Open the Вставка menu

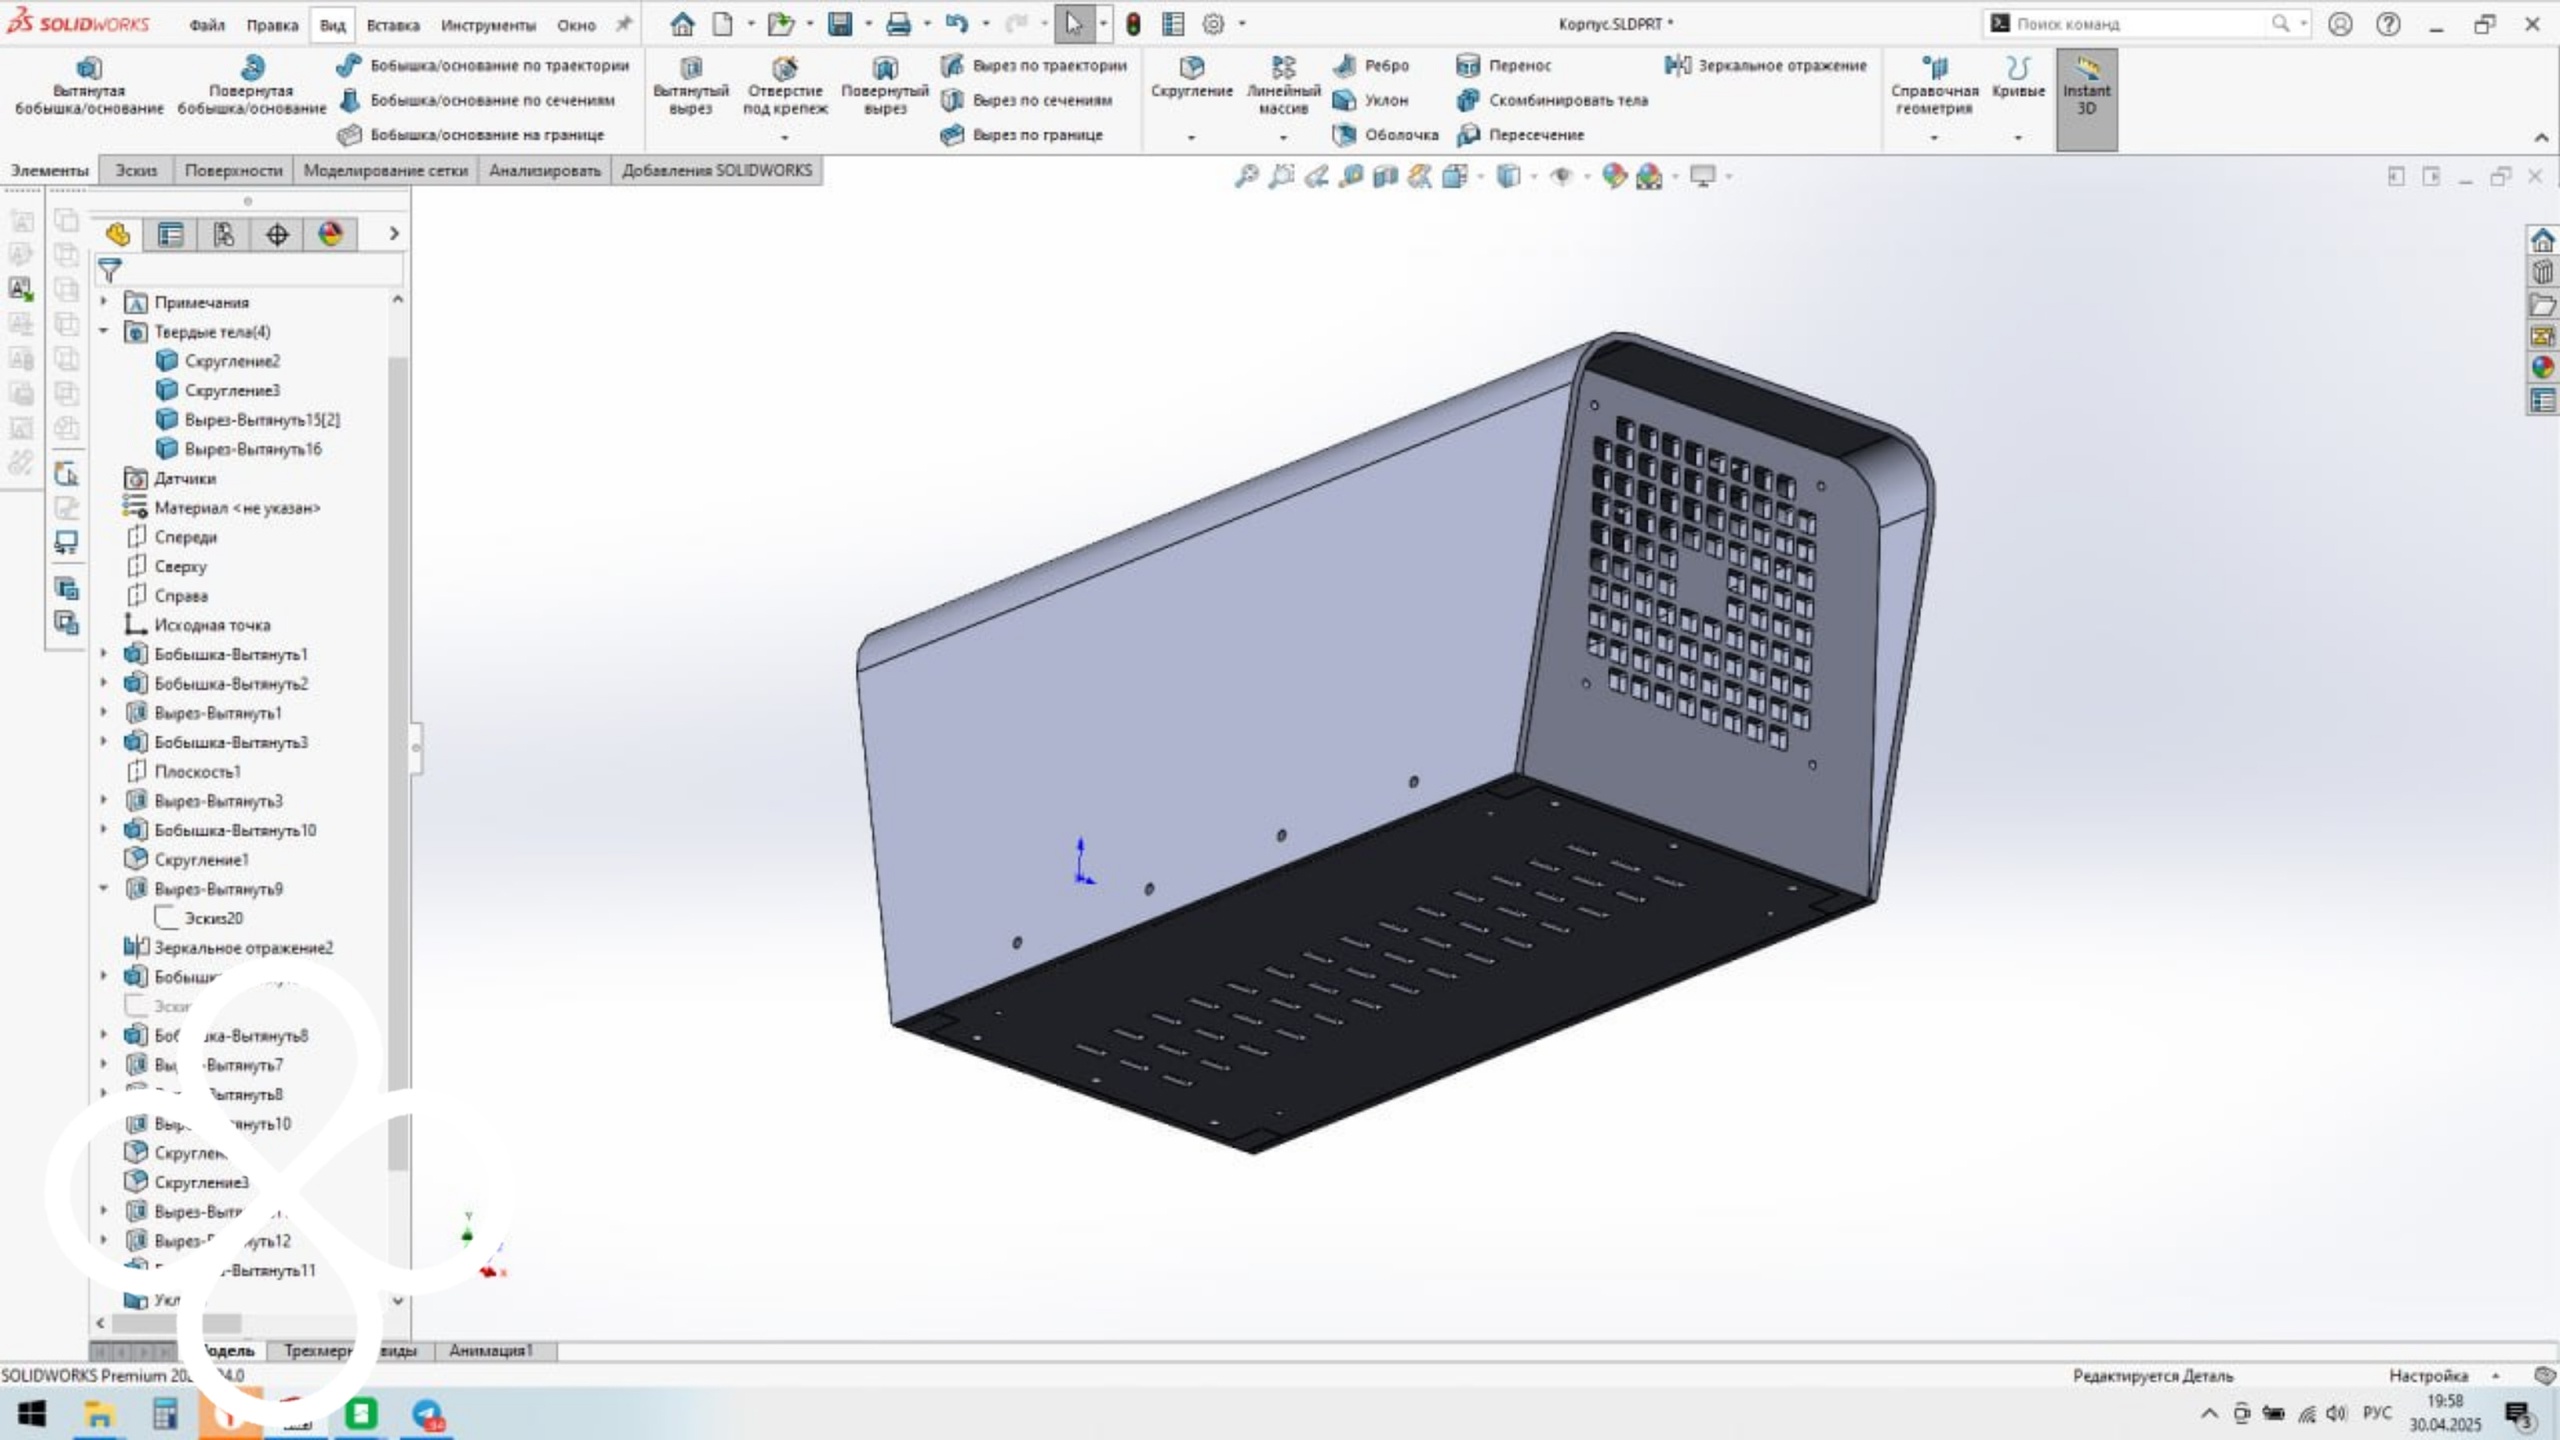coord(393,25)
